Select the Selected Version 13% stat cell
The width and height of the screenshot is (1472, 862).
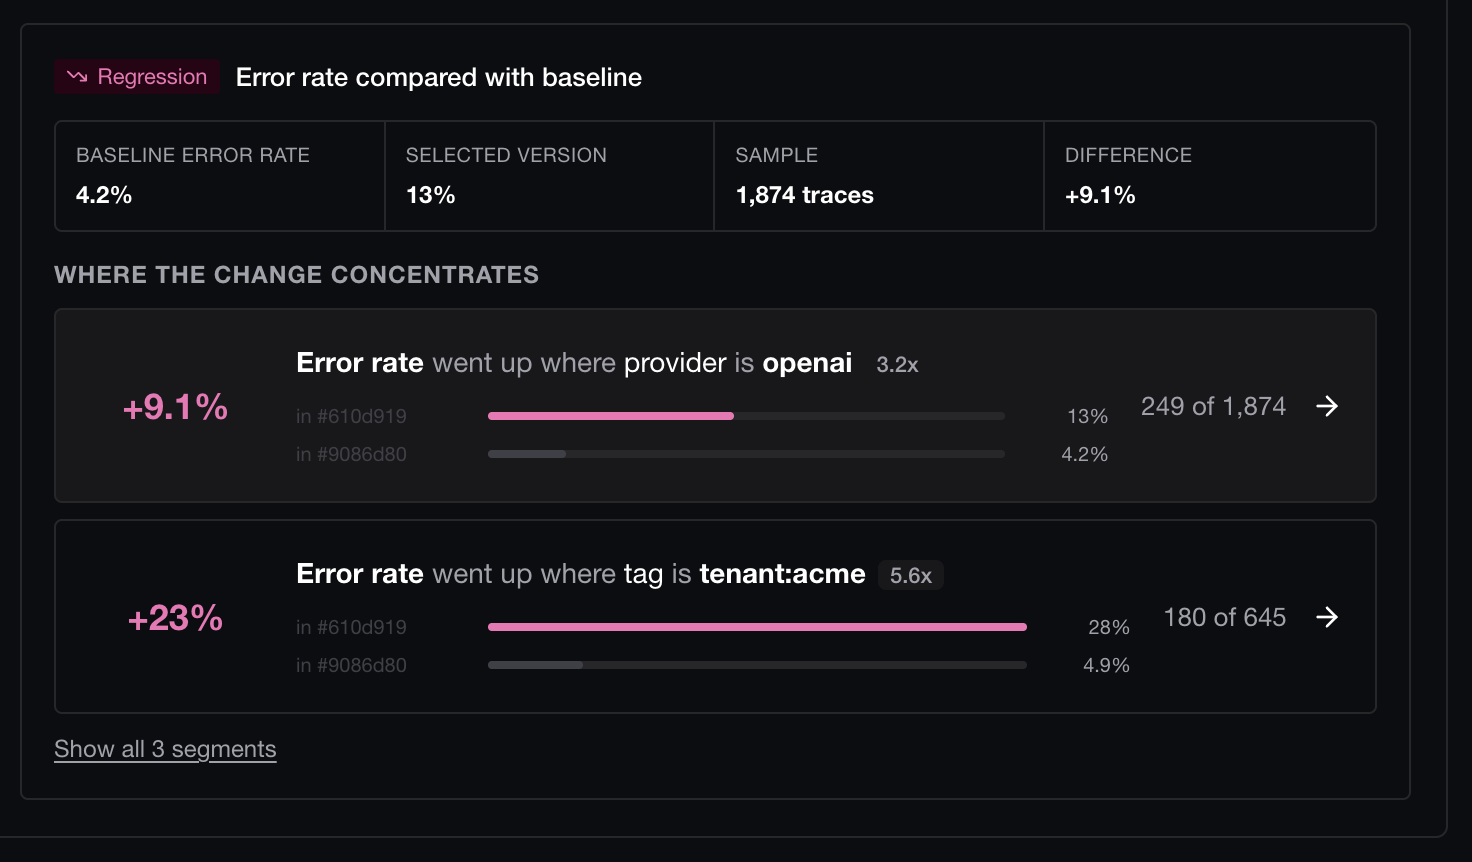coord(549,176)
